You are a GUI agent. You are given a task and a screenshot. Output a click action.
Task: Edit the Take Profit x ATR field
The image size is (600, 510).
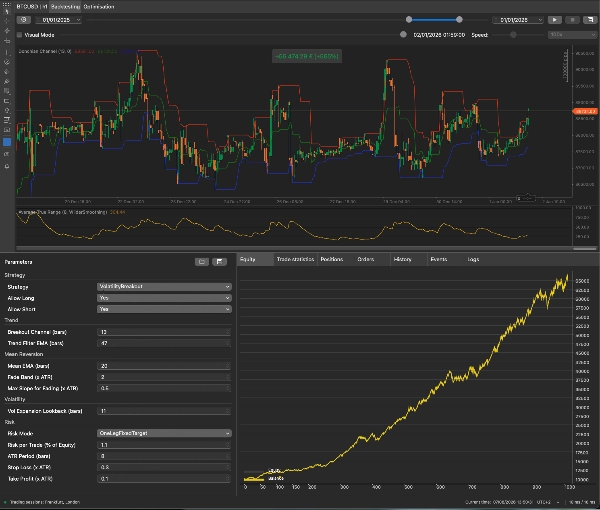coord(164,479)
